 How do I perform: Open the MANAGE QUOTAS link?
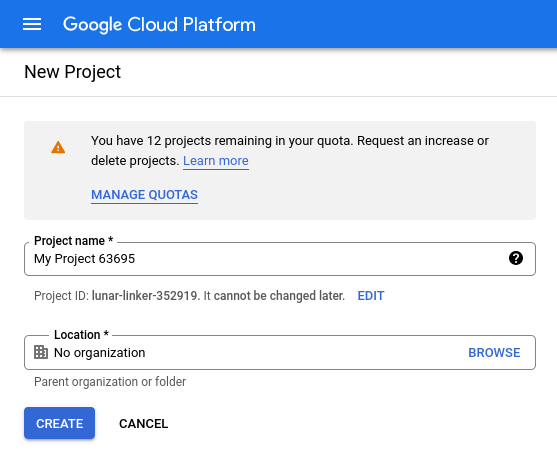[144, 195]
